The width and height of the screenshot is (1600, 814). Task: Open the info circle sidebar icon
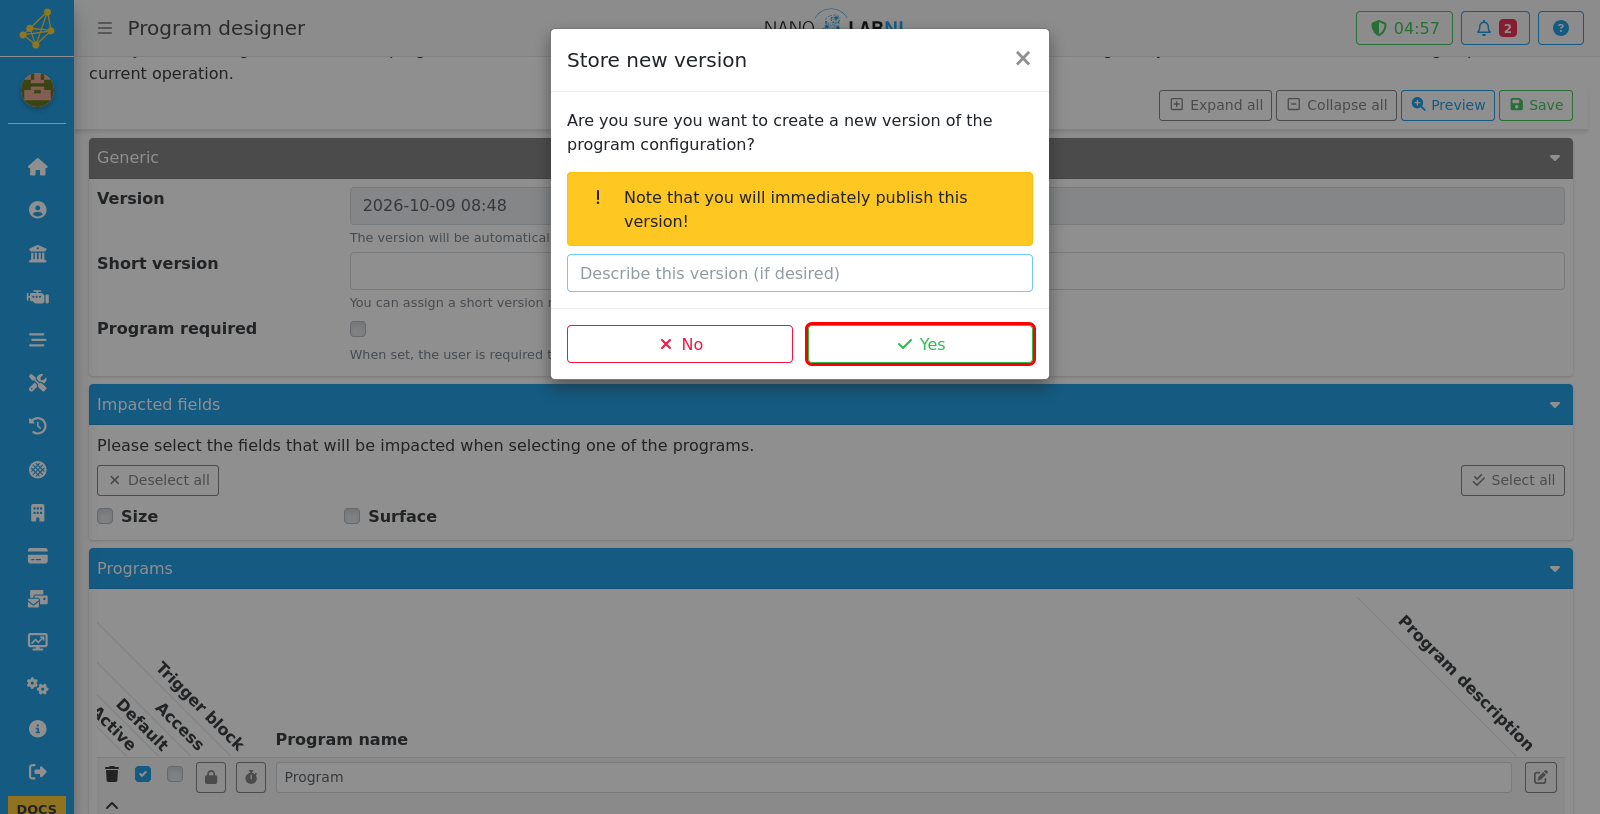point(38,729)
